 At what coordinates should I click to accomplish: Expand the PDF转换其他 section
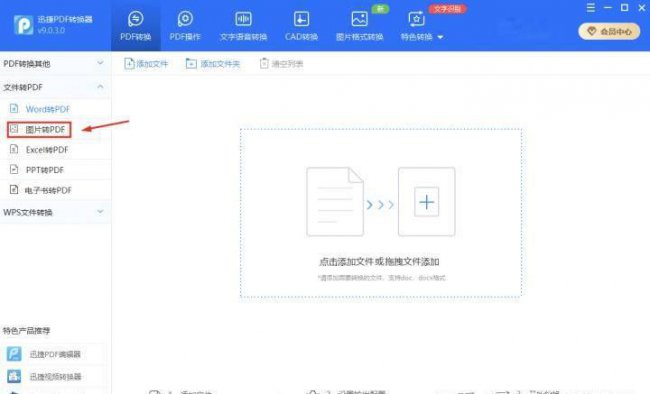tap(56, 63)
